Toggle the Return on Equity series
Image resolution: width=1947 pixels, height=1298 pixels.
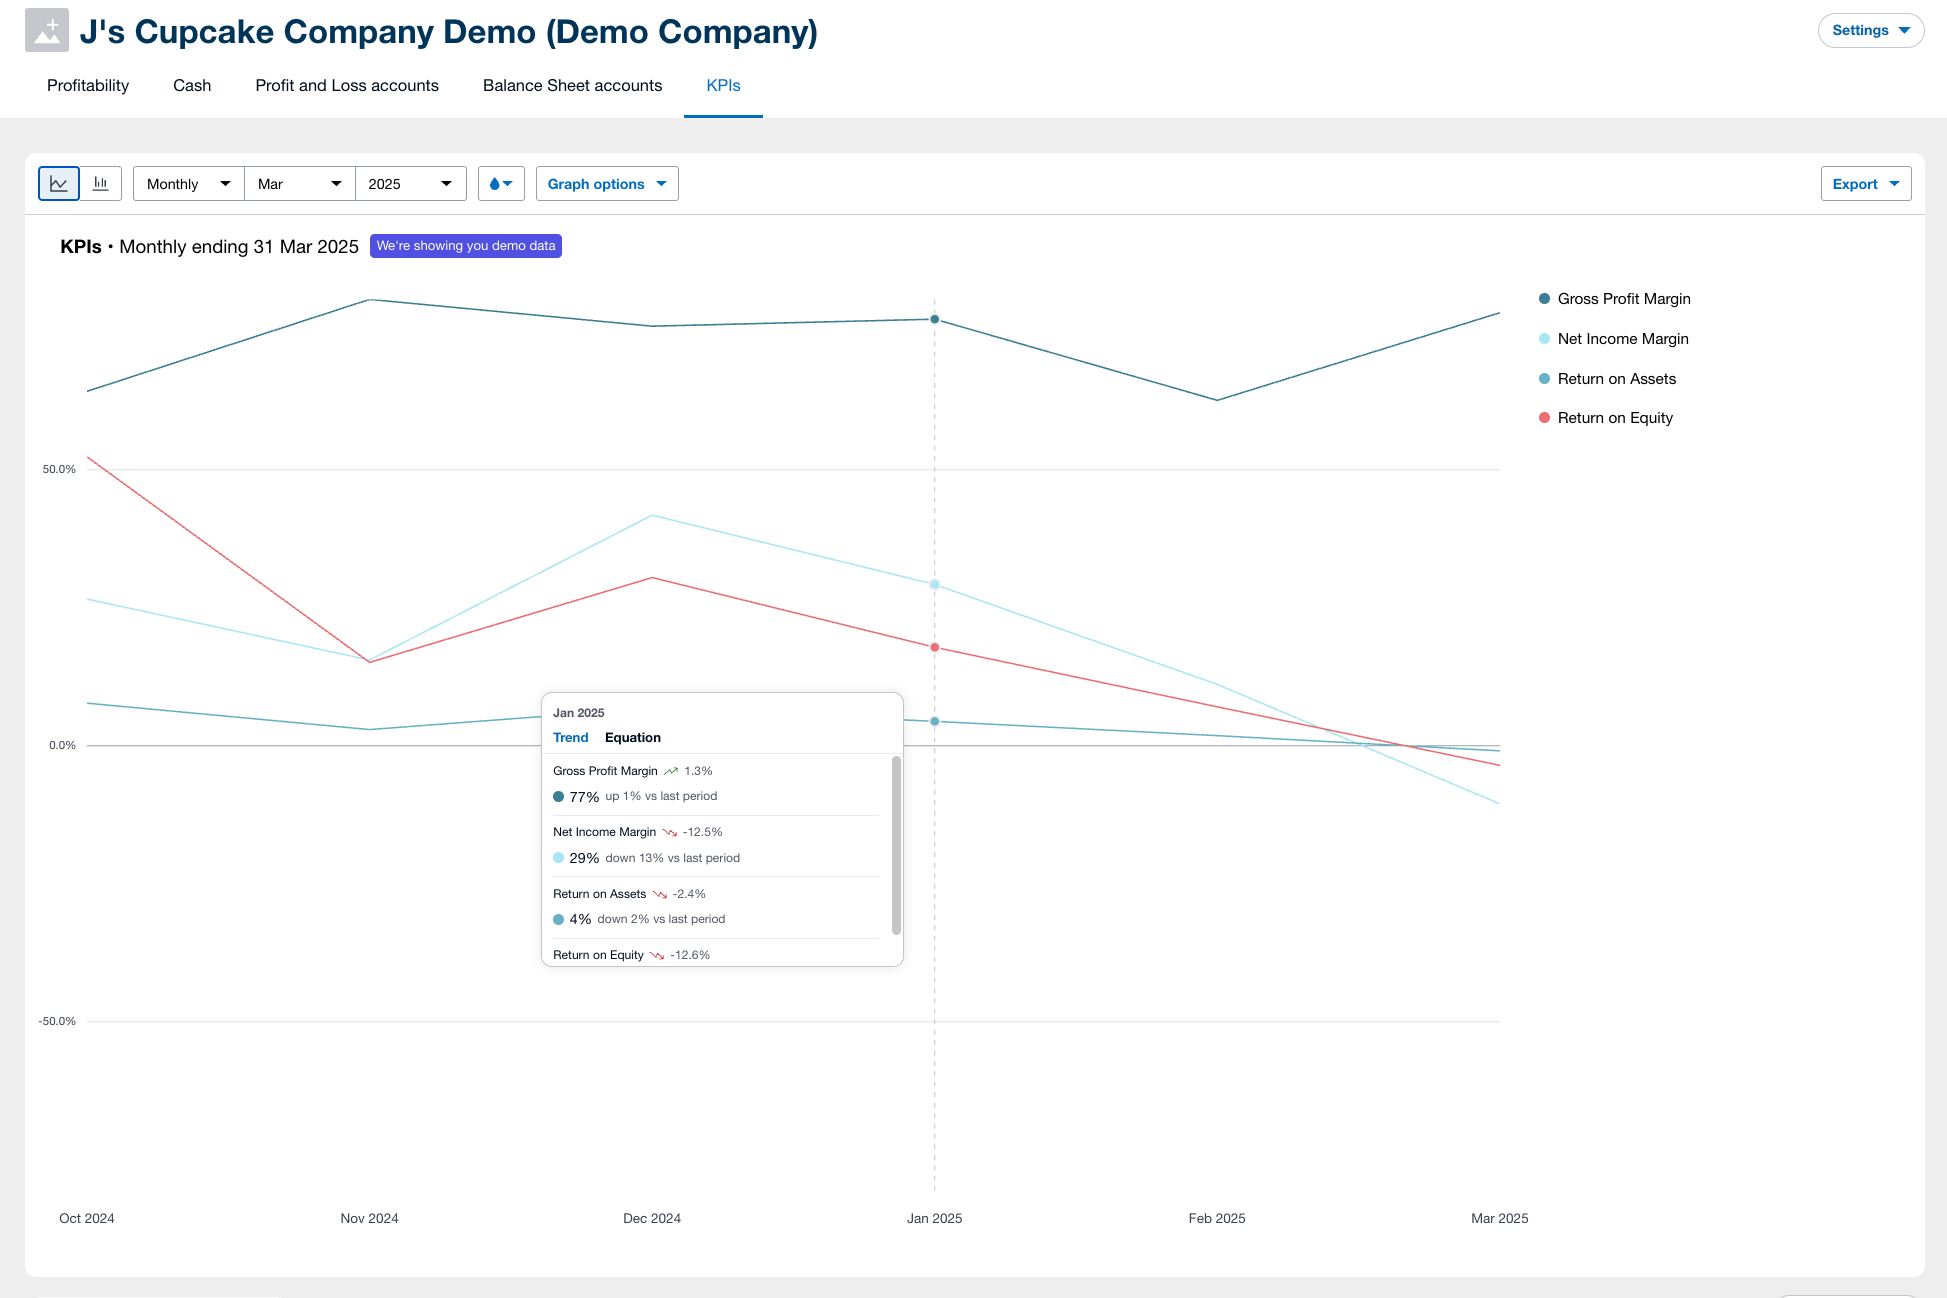(1615, 418)
